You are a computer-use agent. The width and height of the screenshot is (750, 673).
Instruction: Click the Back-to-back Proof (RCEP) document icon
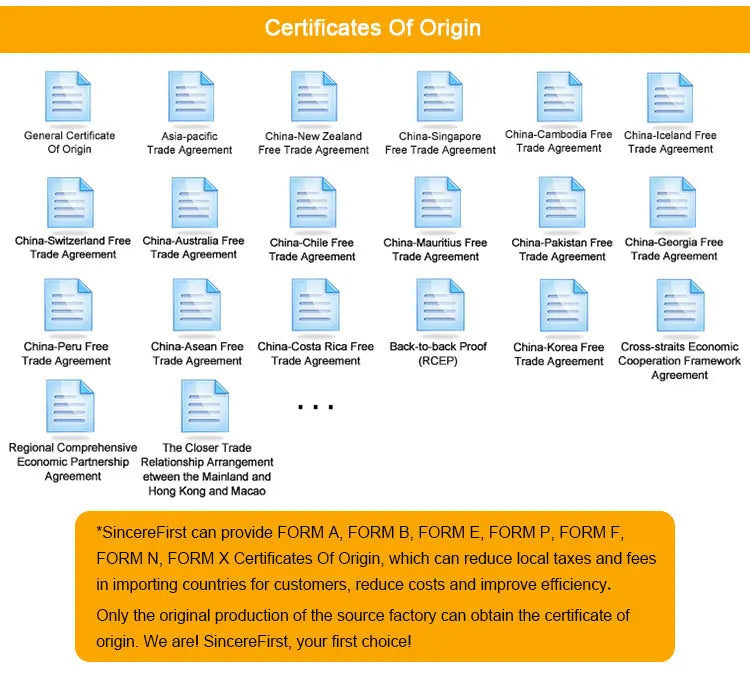coord(440,305)
